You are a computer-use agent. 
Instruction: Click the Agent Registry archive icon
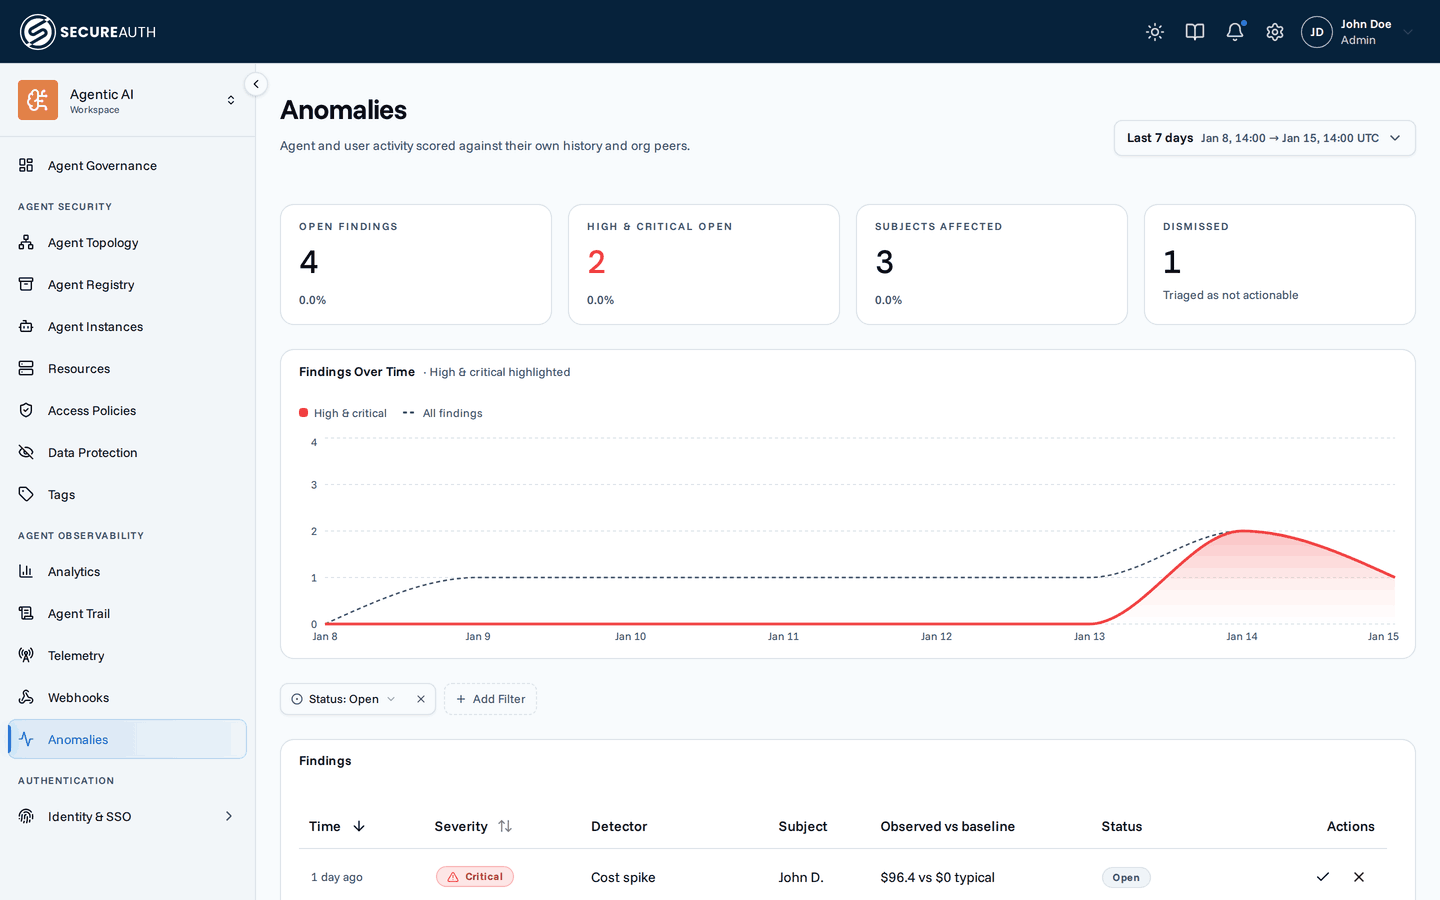pyautogui.click(x=26, y=284)
